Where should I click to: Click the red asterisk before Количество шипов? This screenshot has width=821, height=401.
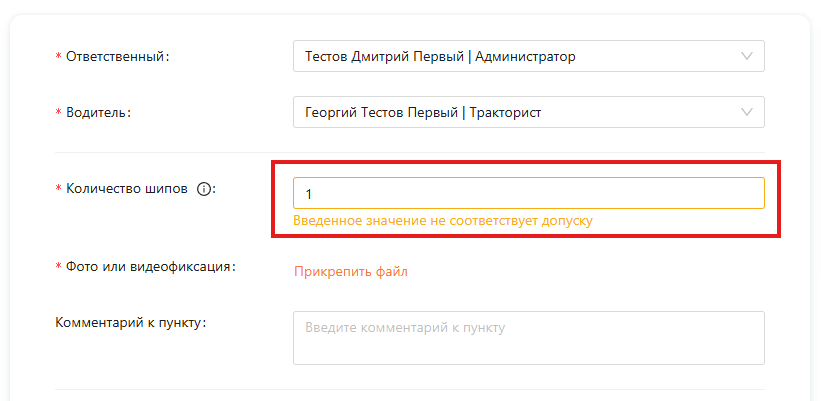tap(58, 189)
